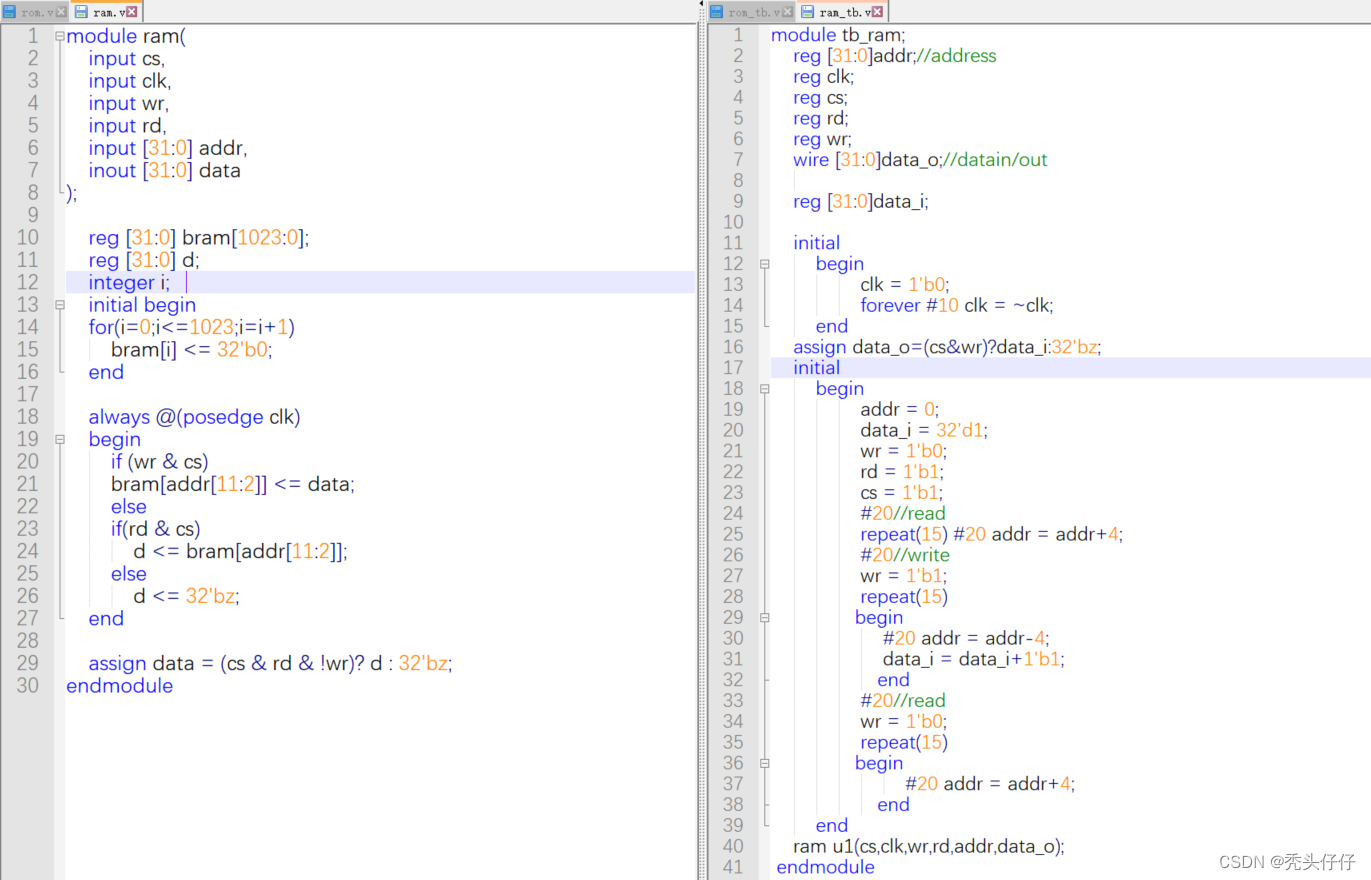Select the ram.v tab

tap(106, 11)
